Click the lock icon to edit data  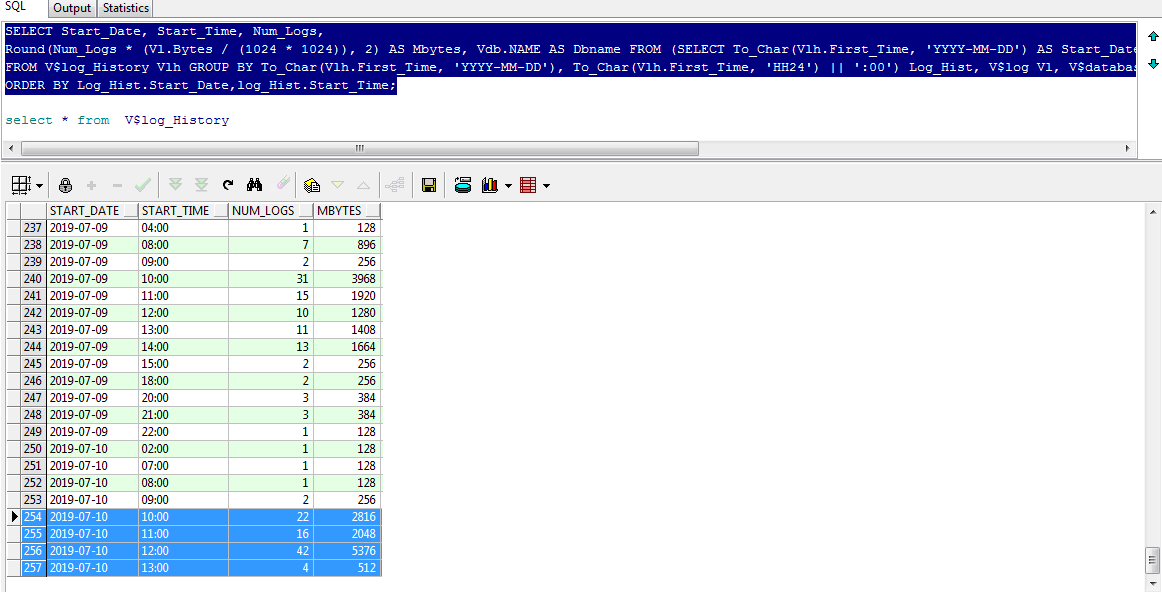[66, 185]
